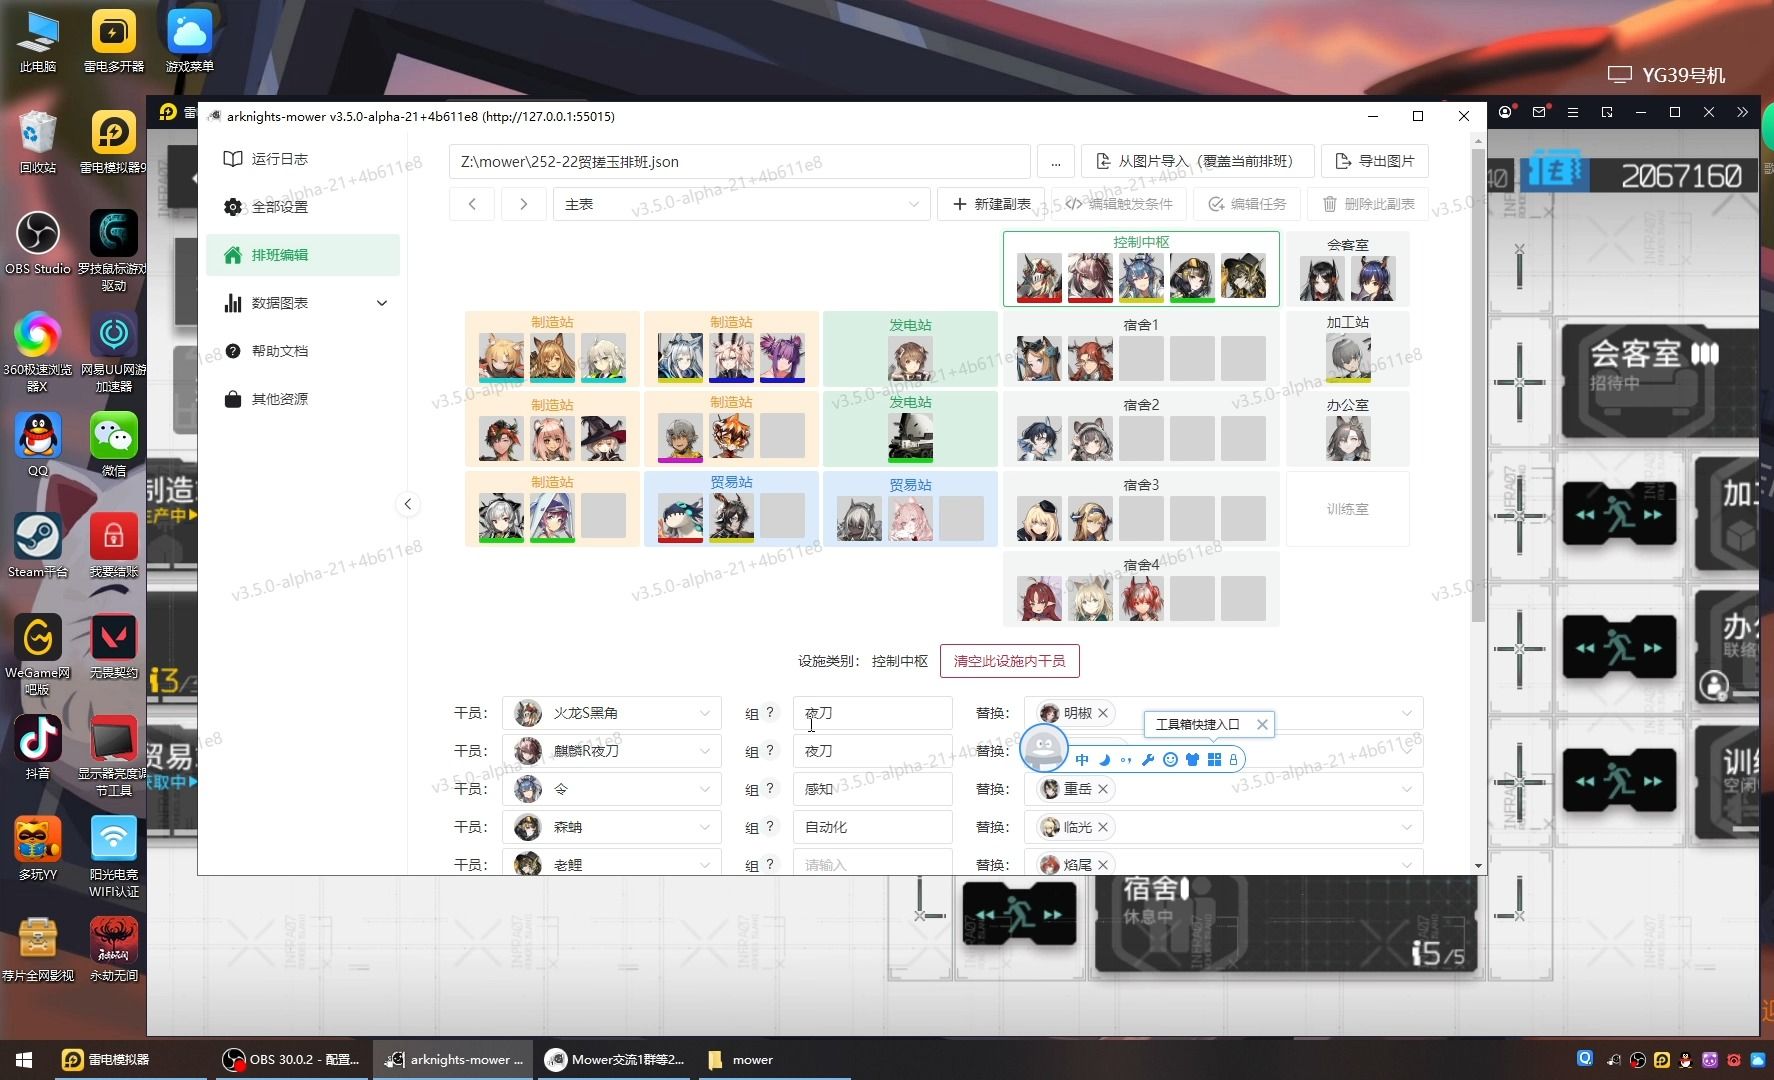Image resolution: width=1774 pixels, height=1080 pixels.
Task: Open 其他资源 resources page
Action: pos(302,399)
